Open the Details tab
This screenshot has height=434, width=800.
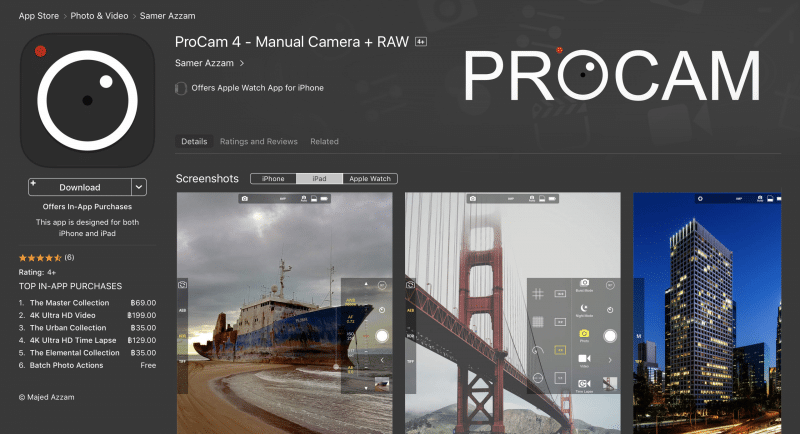pyautogui.click(x=194, y=141)
